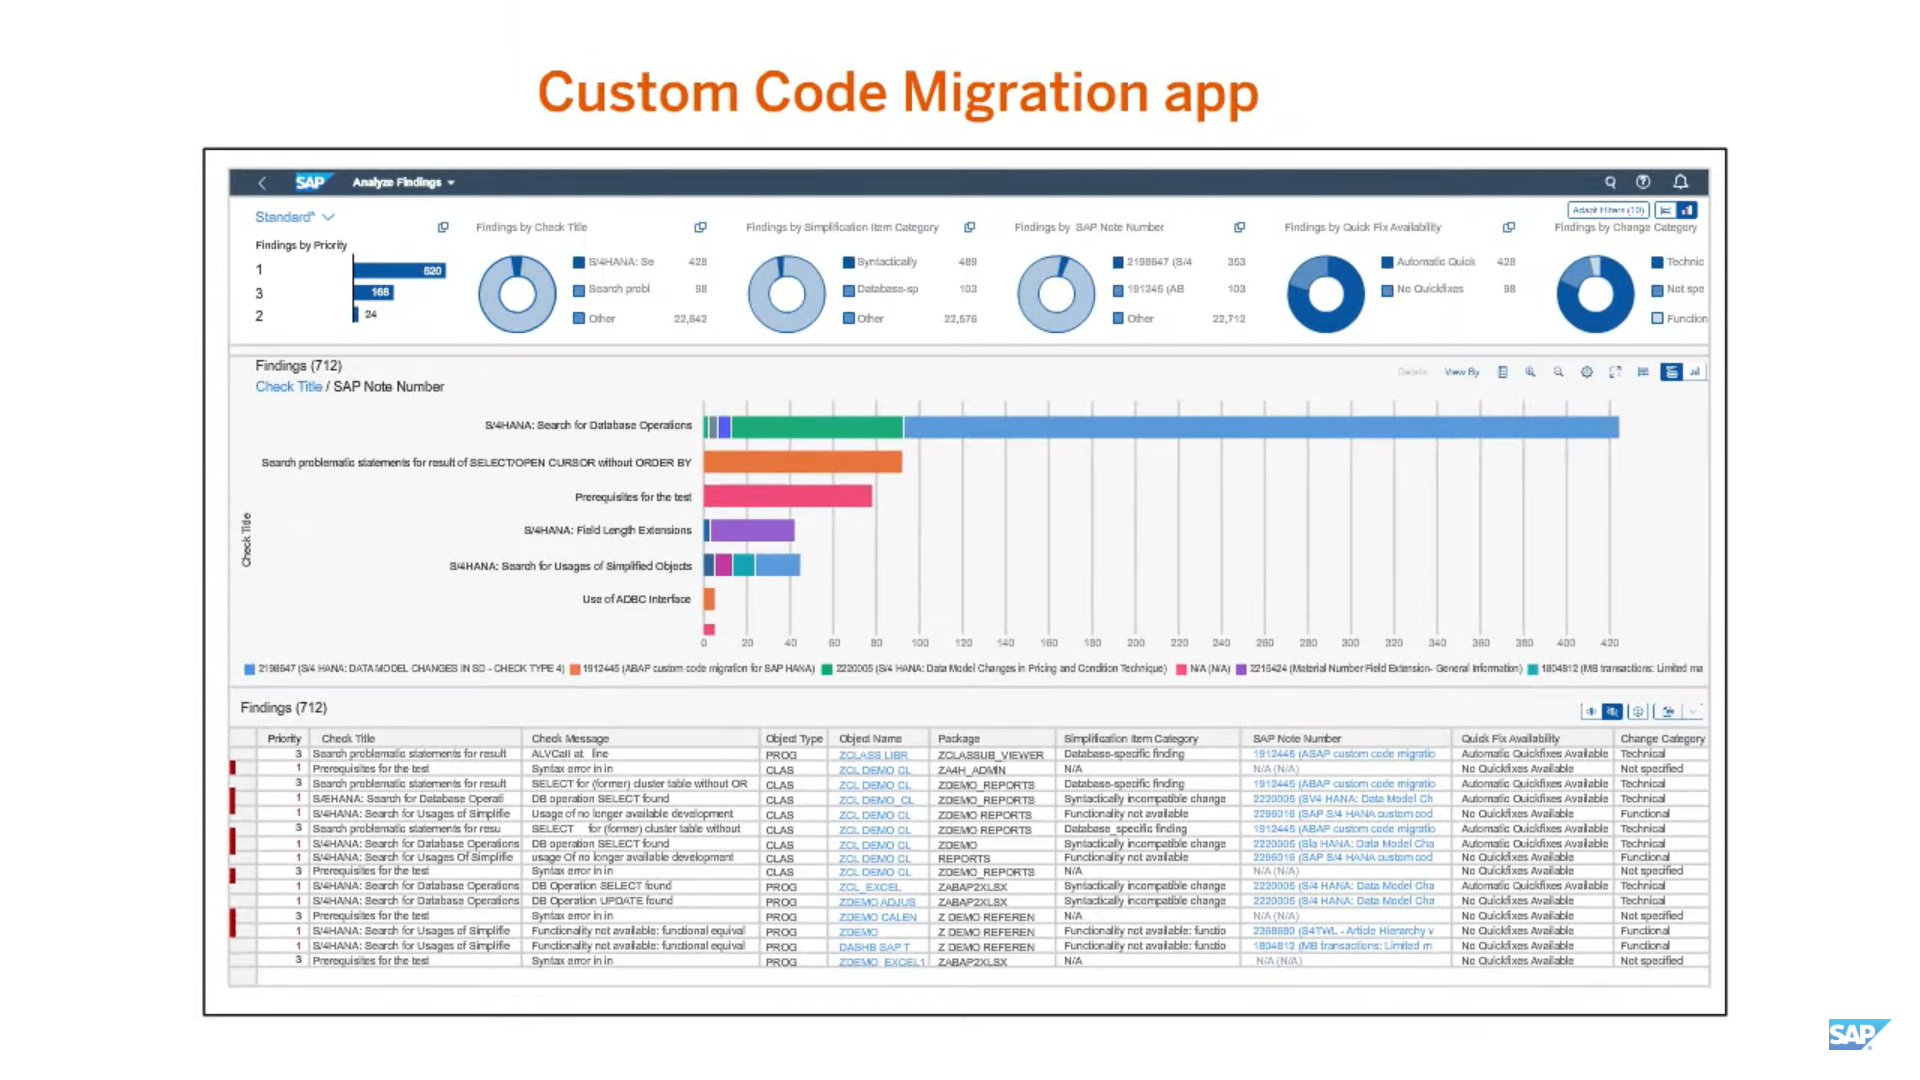Click the Adapt Filters (10) button
The image size is (1920, 1080).
point(1607,210)
